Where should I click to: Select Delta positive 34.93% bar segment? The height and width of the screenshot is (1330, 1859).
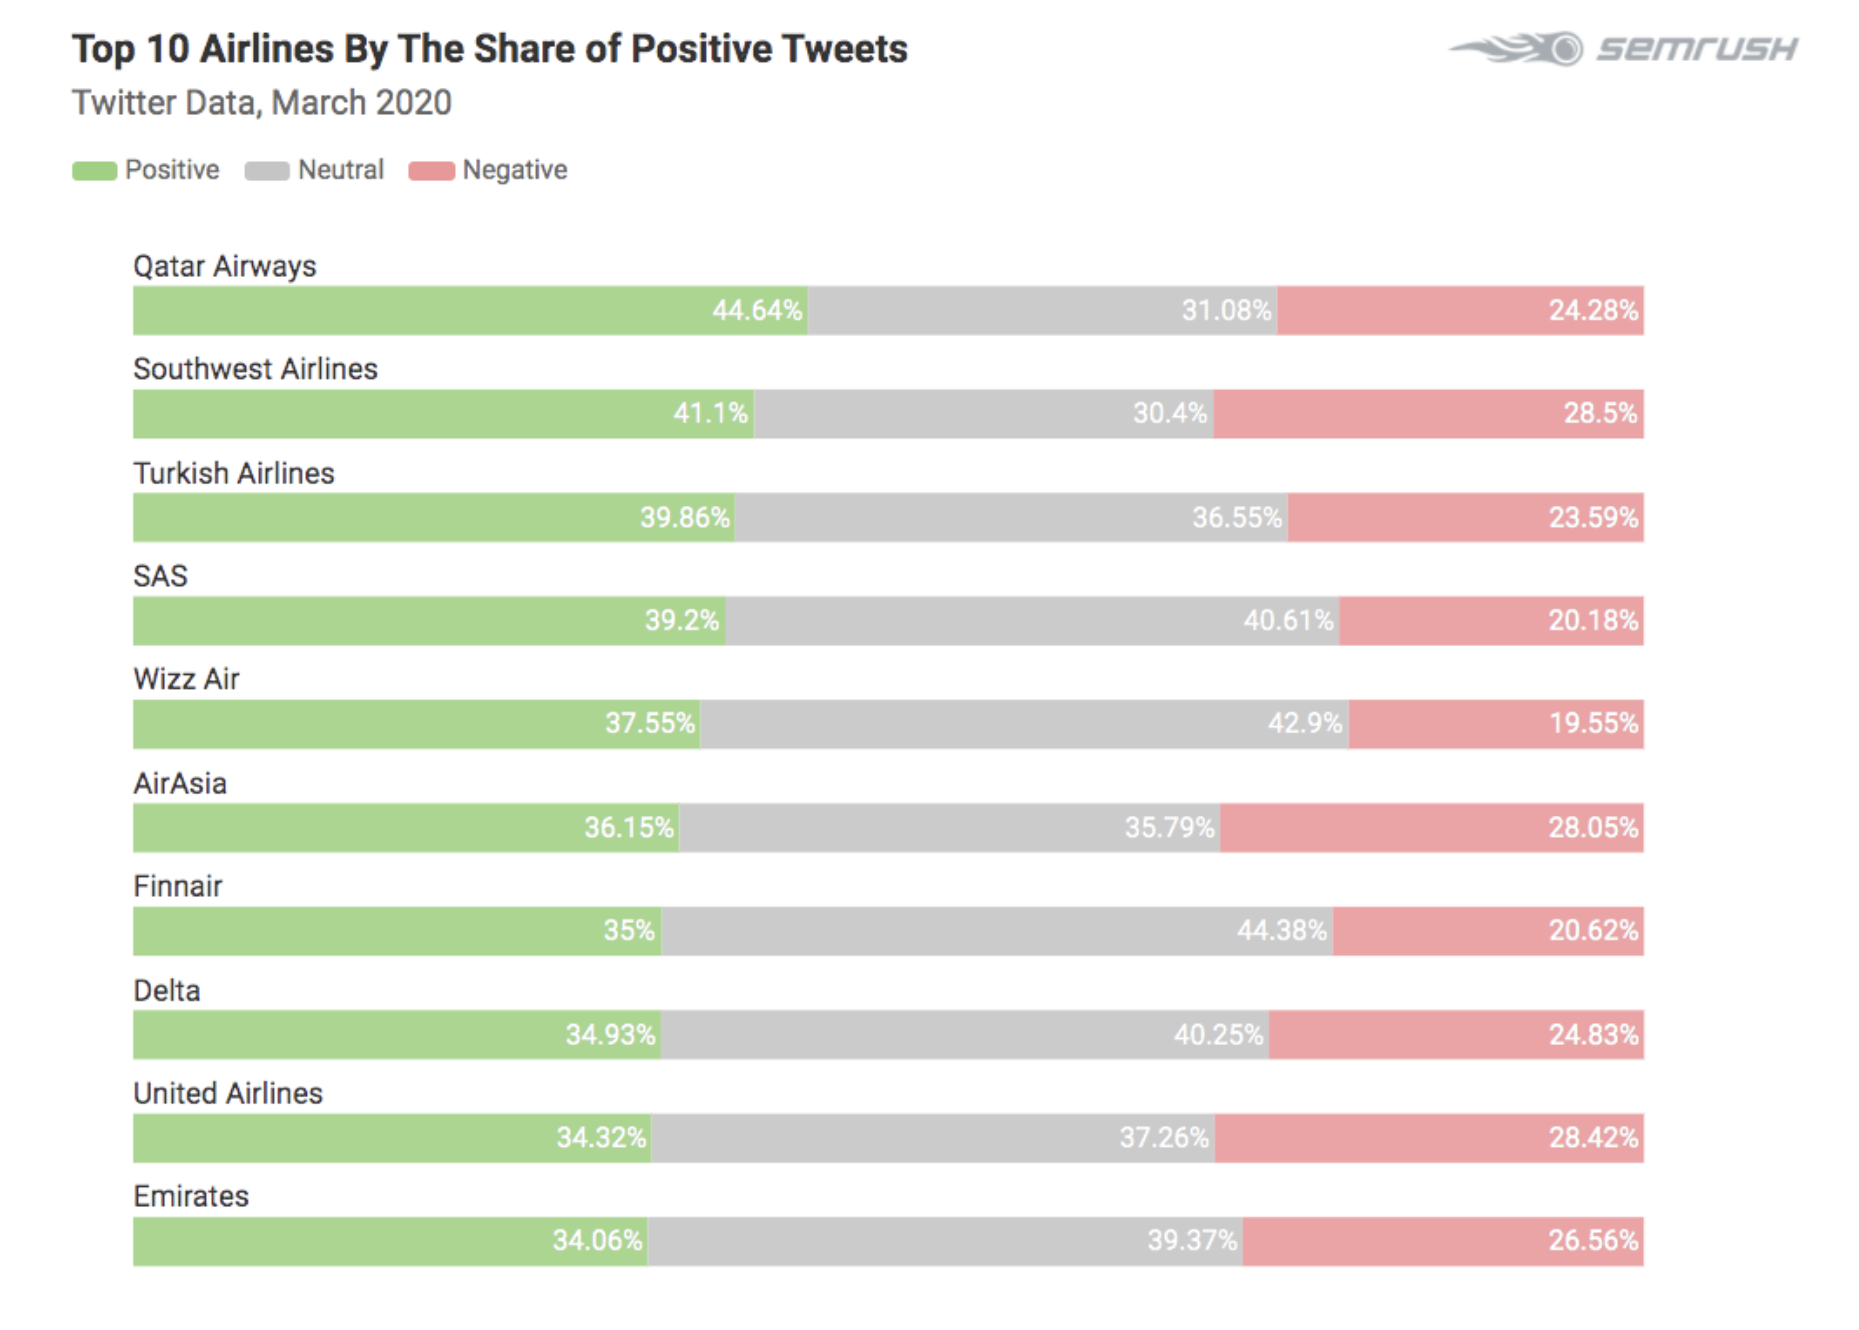coord(396,1035)
